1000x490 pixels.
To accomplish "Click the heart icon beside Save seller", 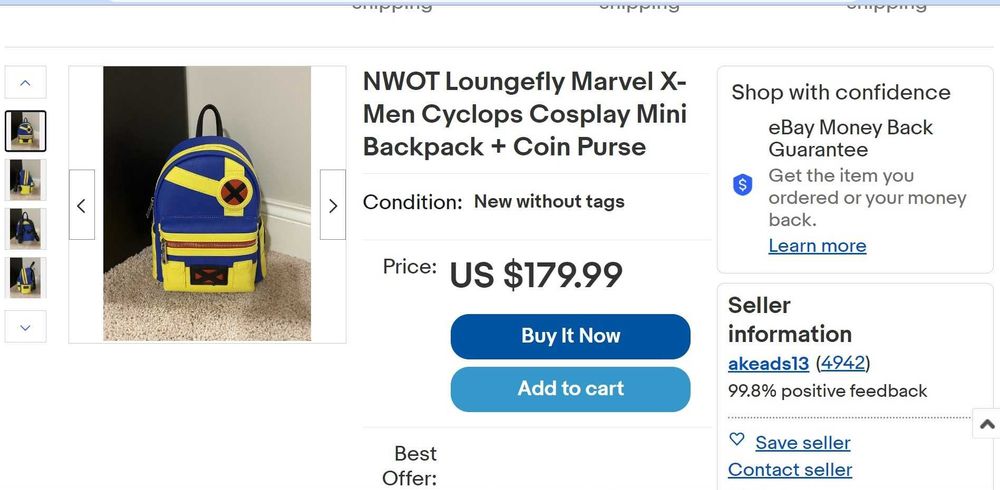I will [738, 440].
